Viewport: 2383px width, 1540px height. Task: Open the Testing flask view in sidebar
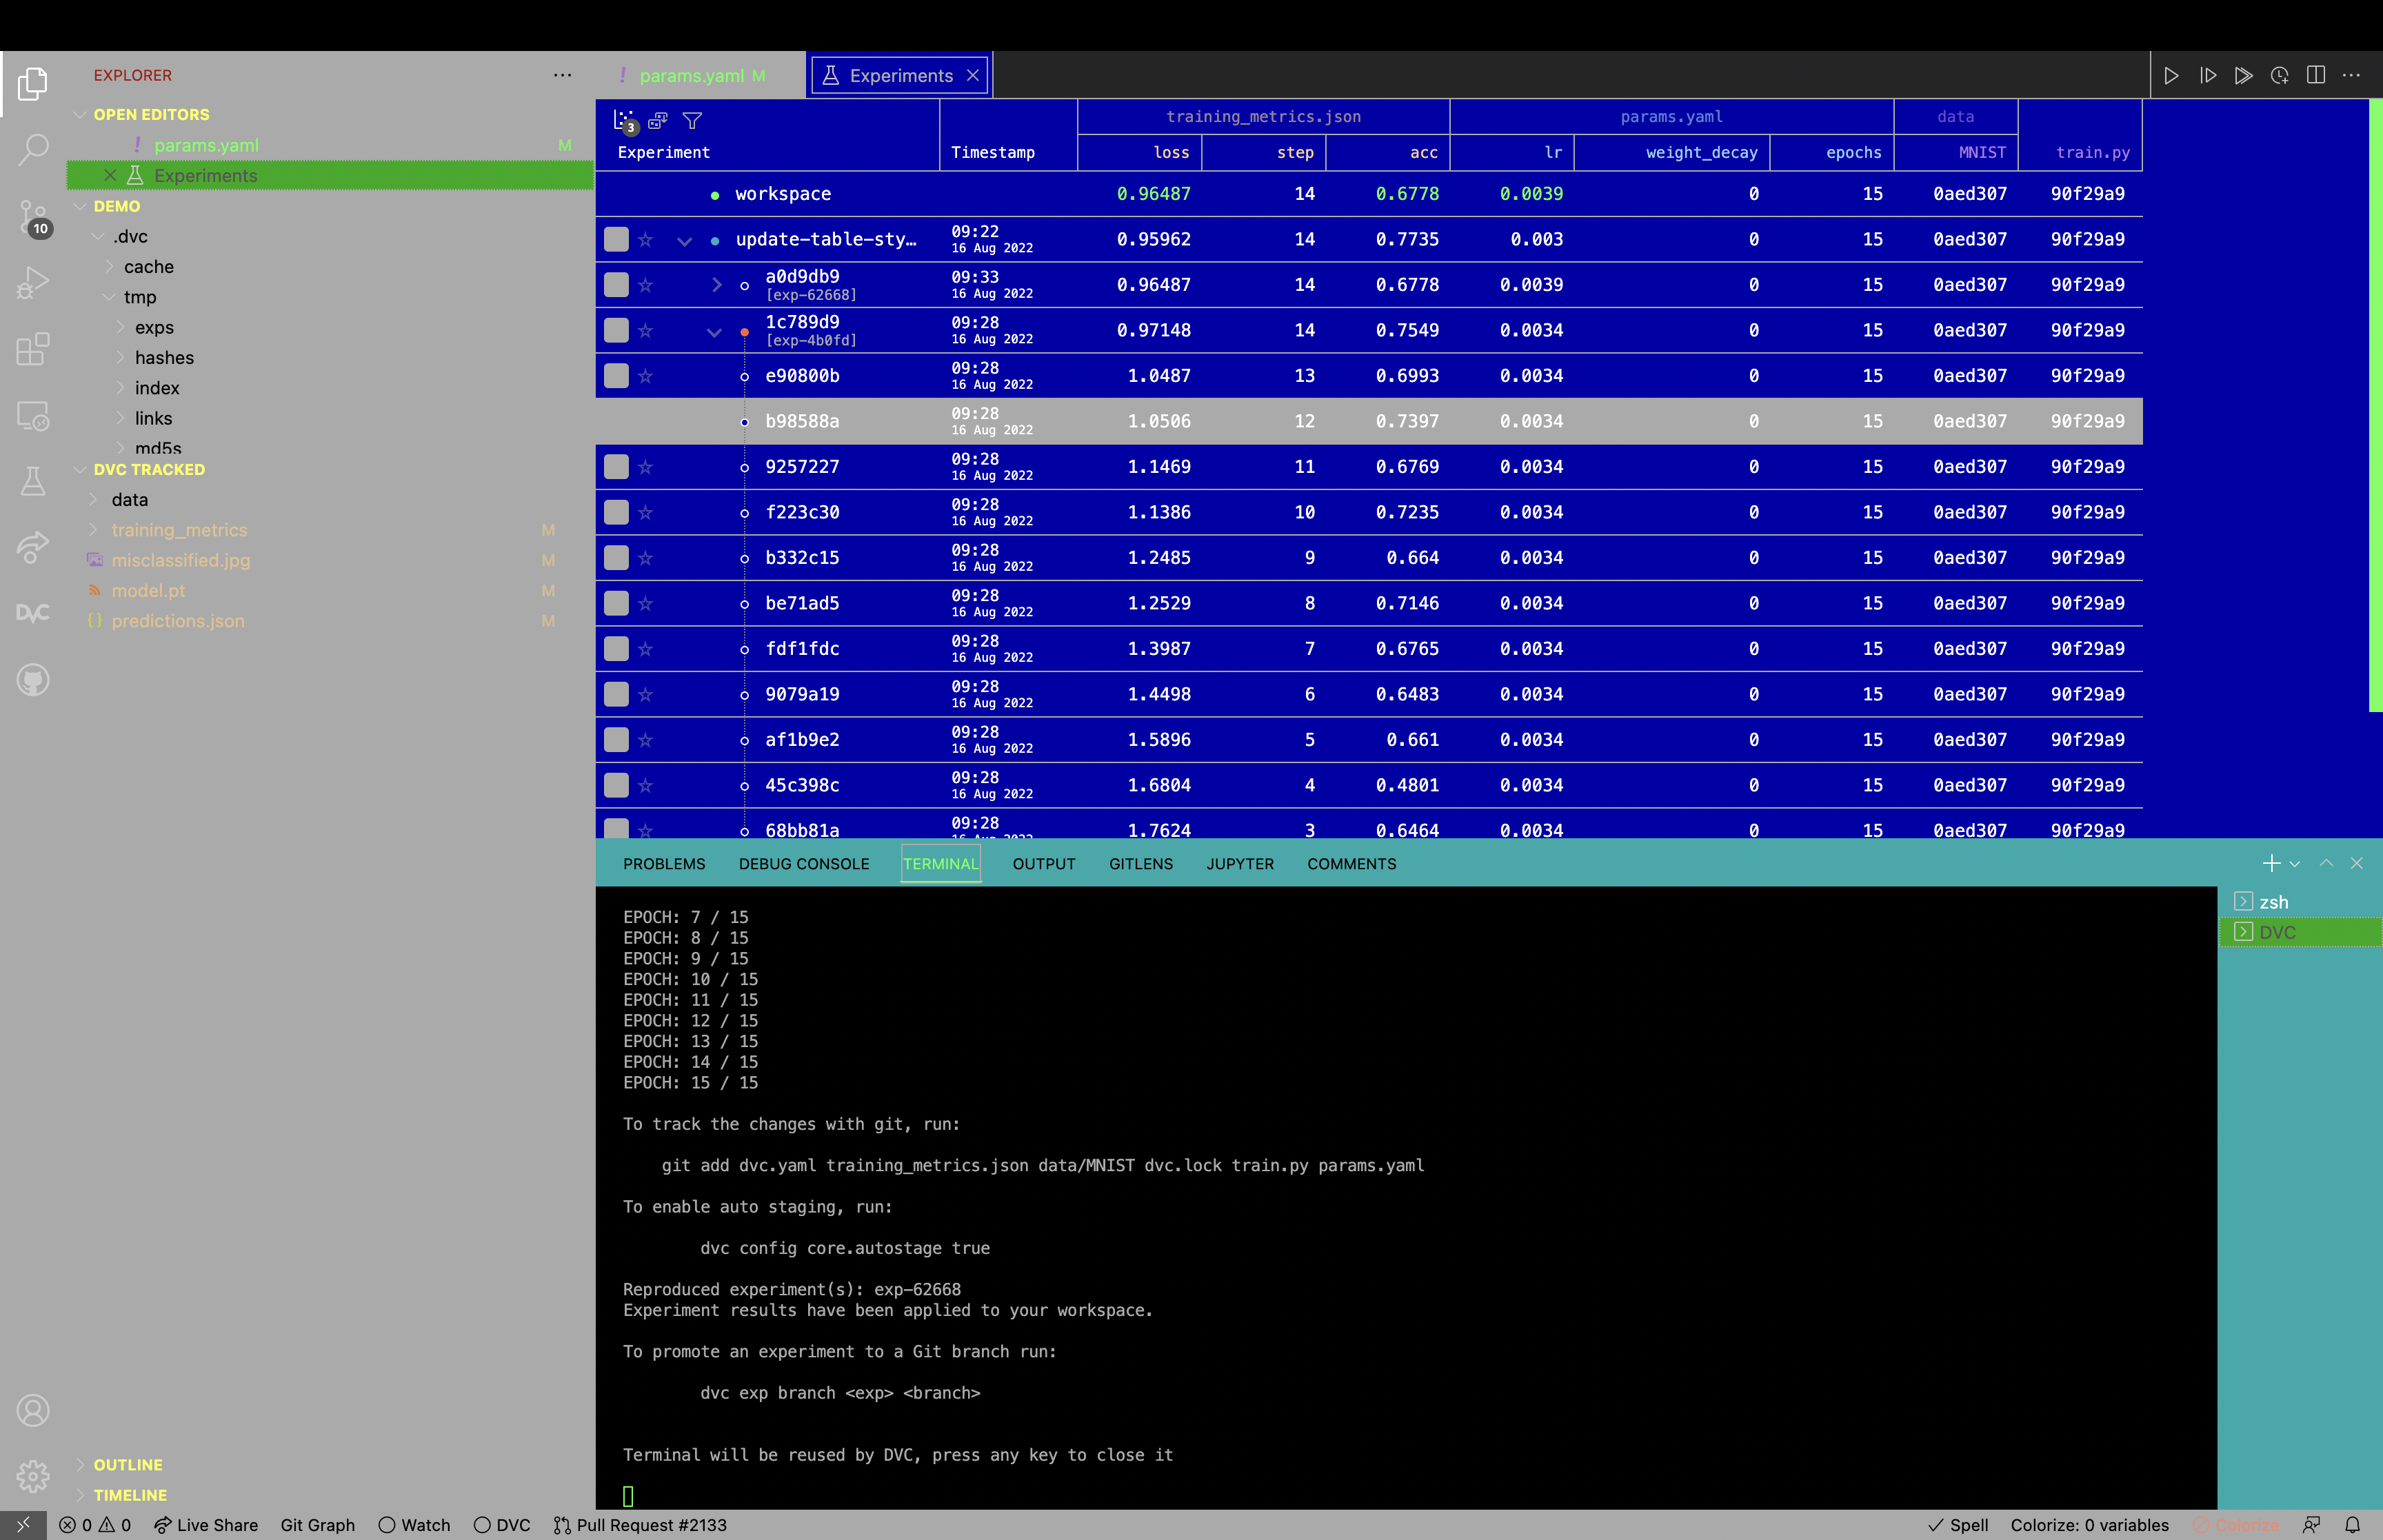[x=32, y=481]
